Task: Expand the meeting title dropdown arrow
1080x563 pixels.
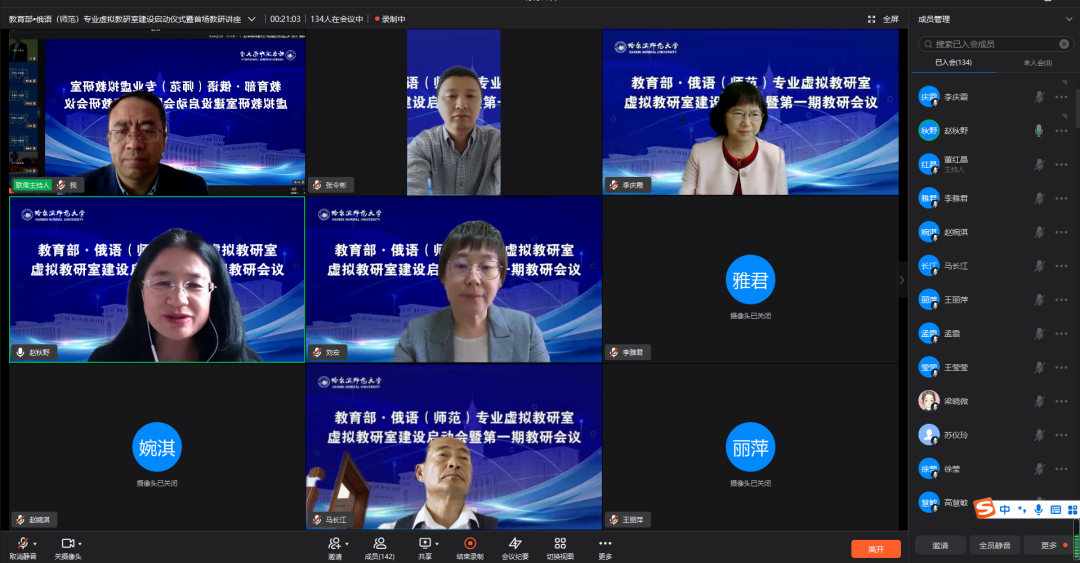Action: [x=252, y=19]
